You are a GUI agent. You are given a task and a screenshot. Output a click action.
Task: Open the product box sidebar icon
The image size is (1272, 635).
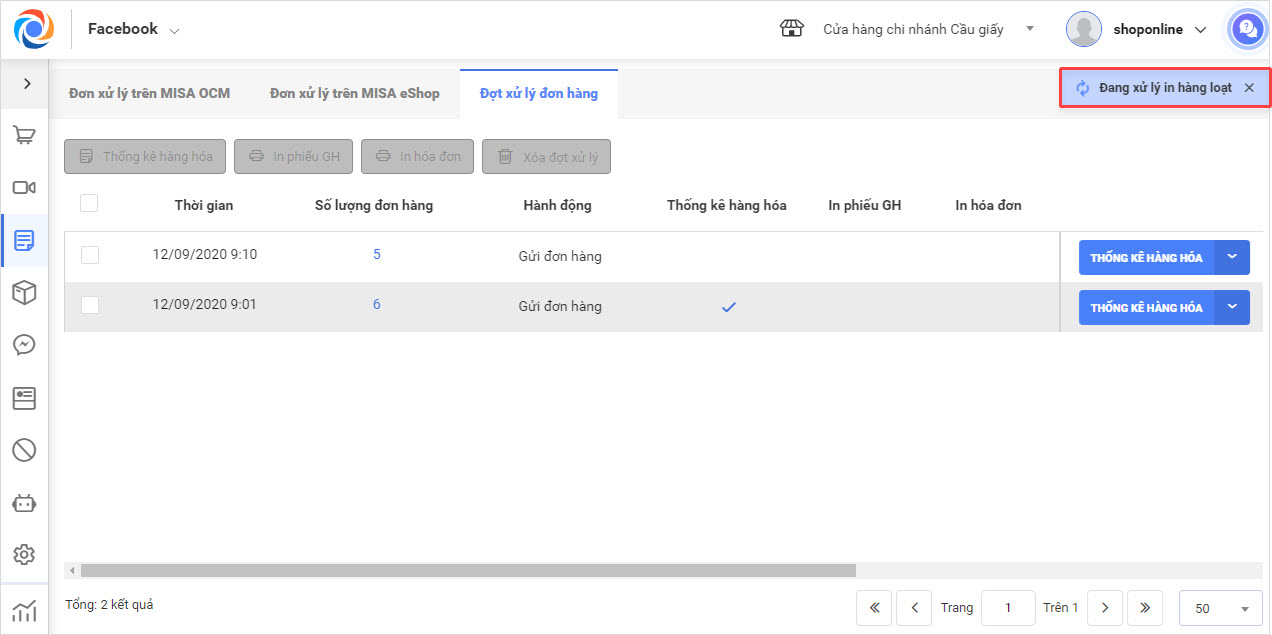24,292
